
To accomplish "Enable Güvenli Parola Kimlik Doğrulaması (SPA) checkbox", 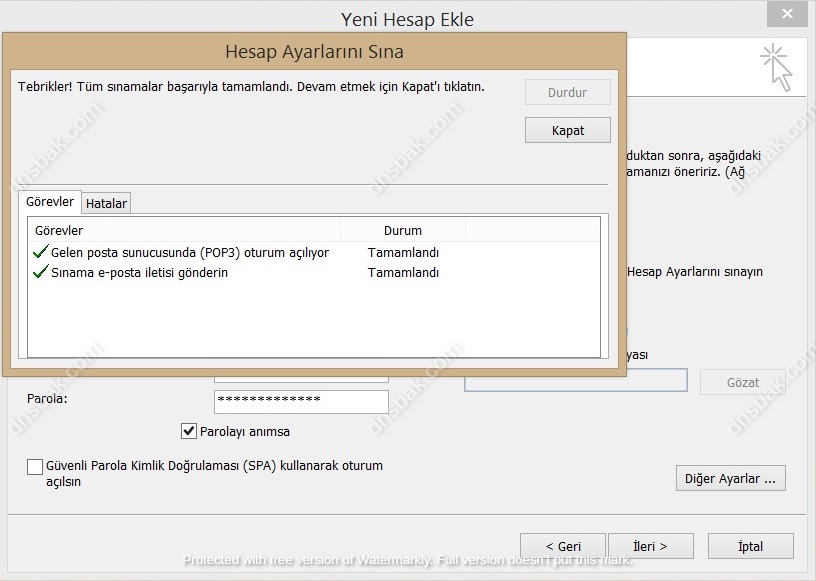I will pos(35,466).
